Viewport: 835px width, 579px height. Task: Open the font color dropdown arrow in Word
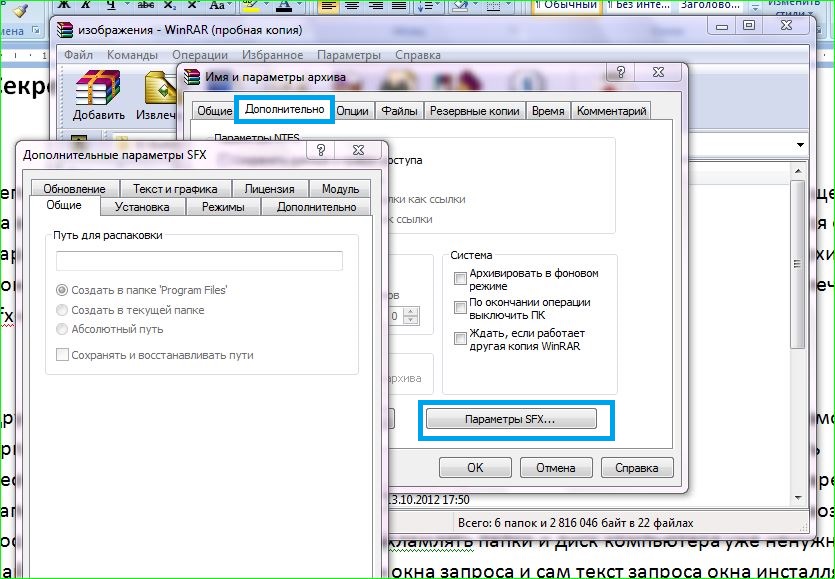[298, 5]
